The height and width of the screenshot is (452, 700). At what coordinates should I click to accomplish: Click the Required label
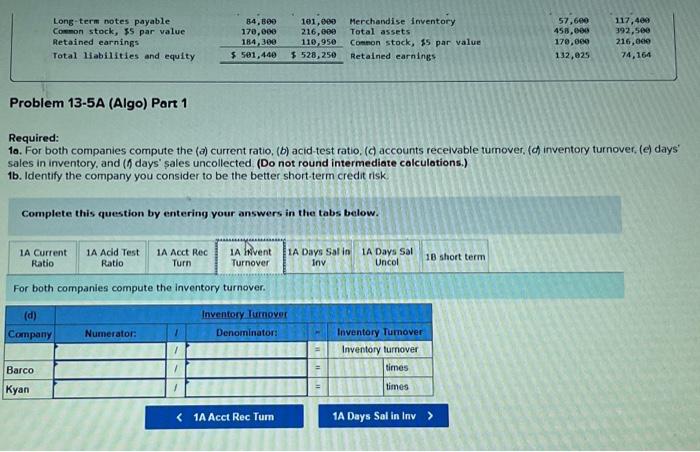pos(33,138)
